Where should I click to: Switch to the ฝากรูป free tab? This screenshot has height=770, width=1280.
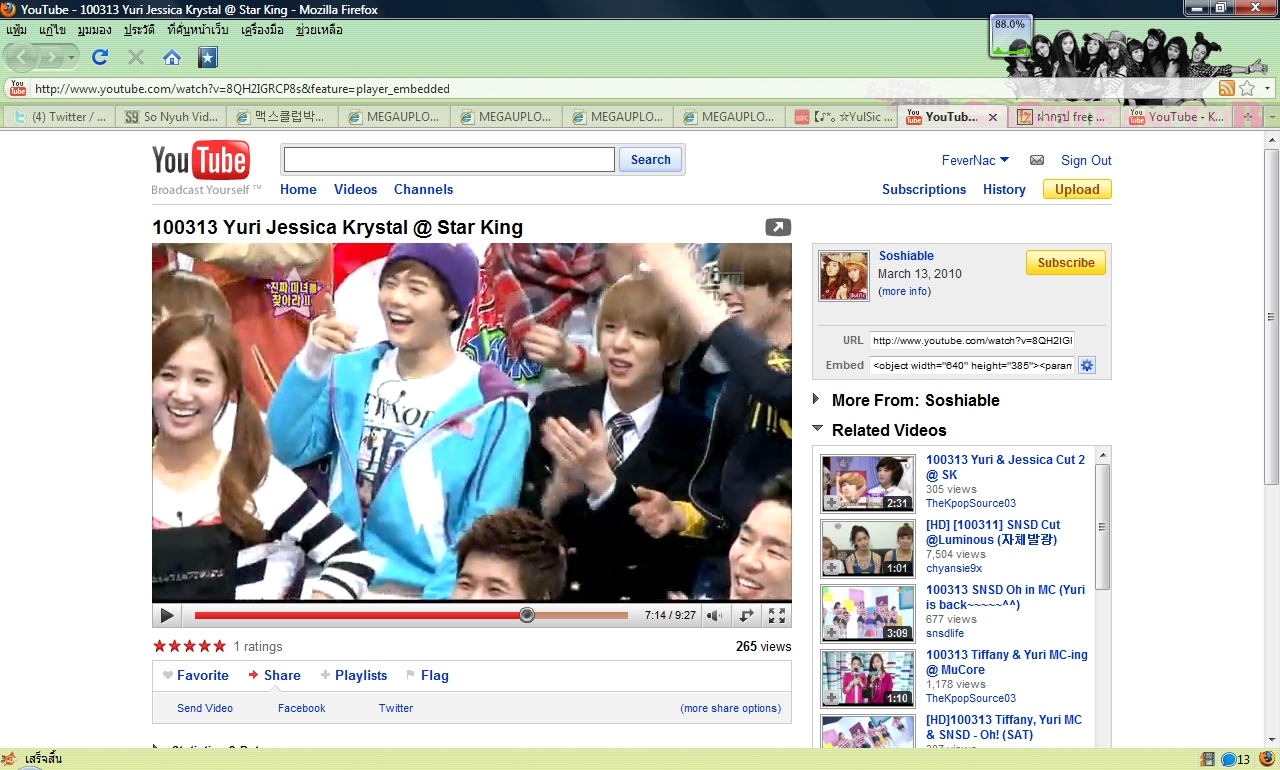pyautogui.click(x=1064, y=117)
